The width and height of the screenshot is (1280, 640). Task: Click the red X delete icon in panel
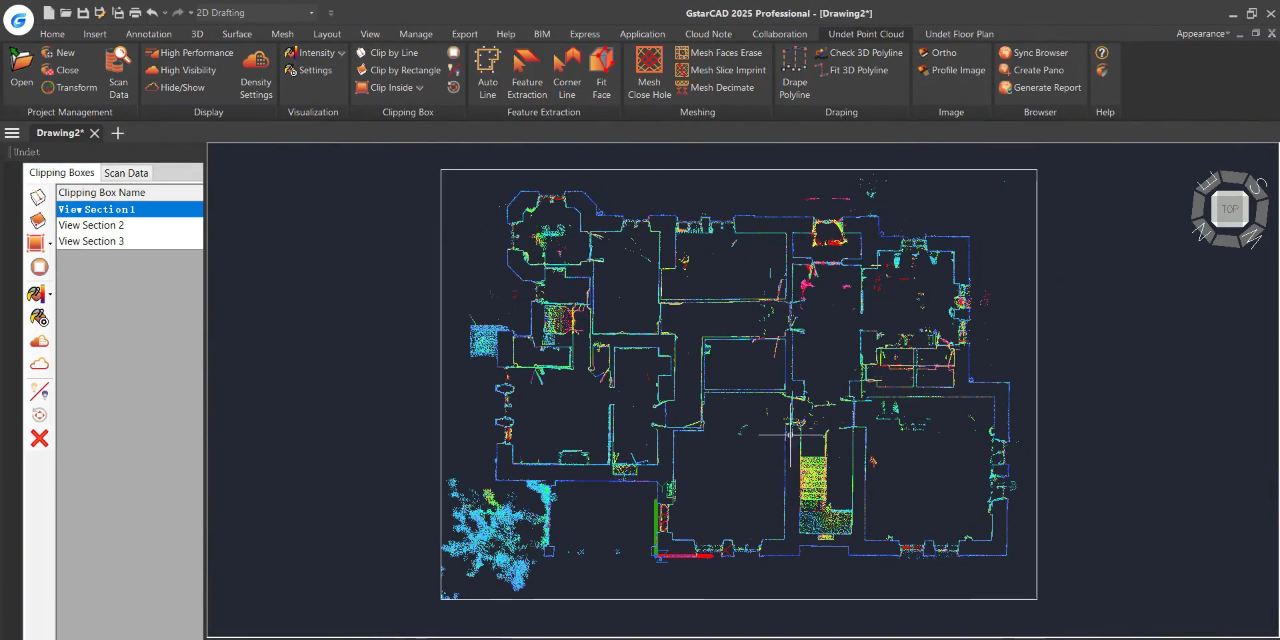pyautogui.click(x=39, y=438)
